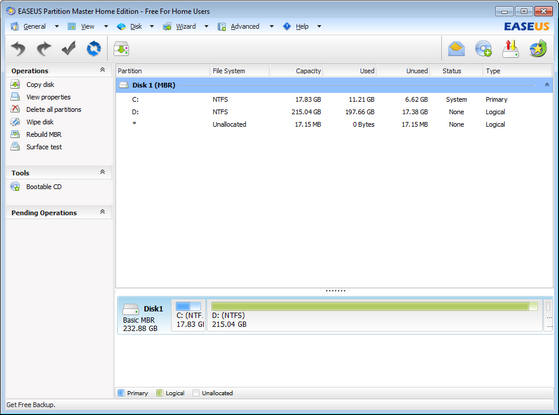This screenshot has height=415, width=559.
Task: Collapse the Pending Operations panel
Action: coord(102,212)
